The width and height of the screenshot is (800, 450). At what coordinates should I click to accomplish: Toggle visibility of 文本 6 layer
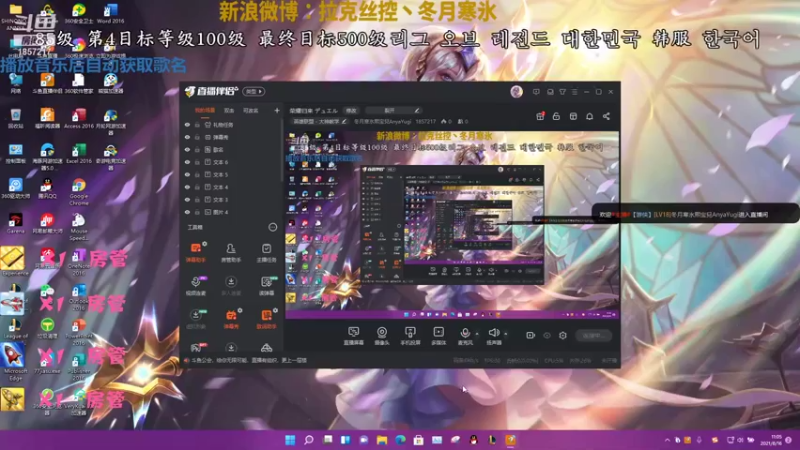187,162
